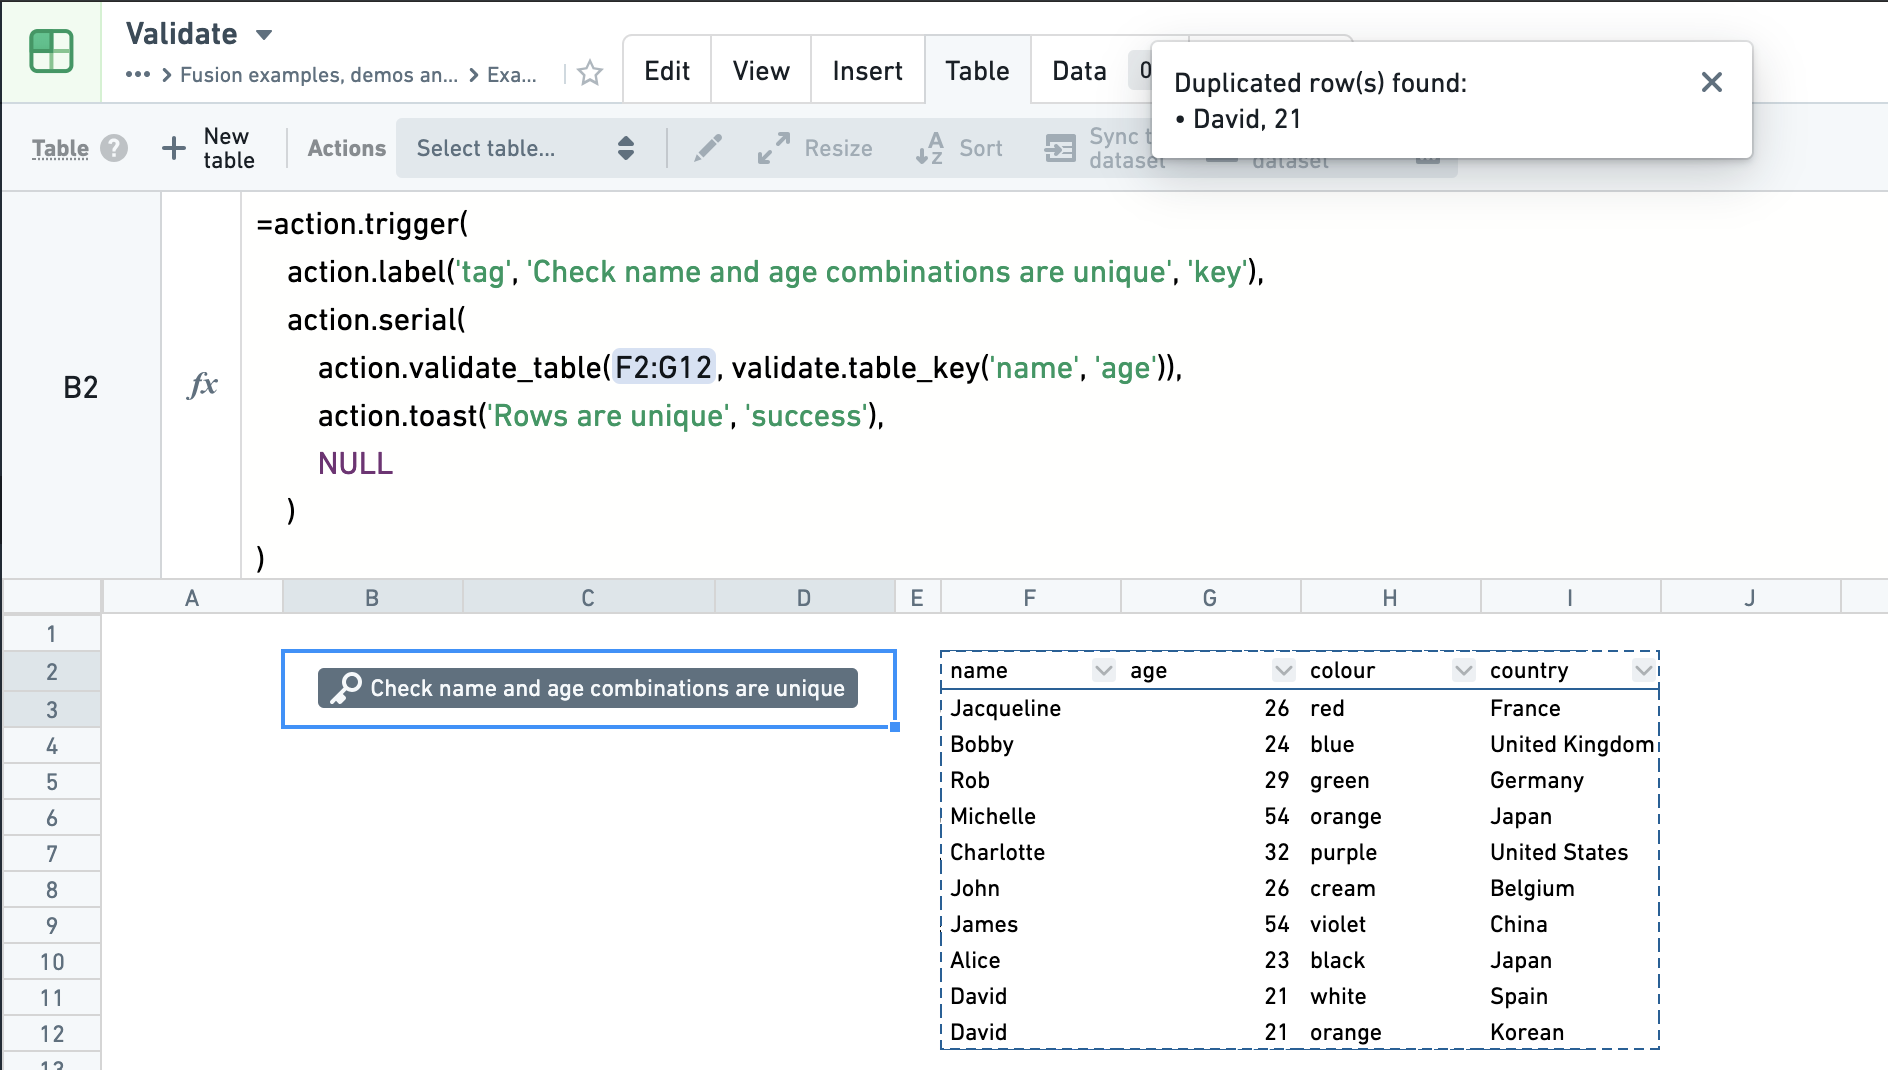Open the Table help question mark
The image size is (1888, 1070).
[115, 148]
